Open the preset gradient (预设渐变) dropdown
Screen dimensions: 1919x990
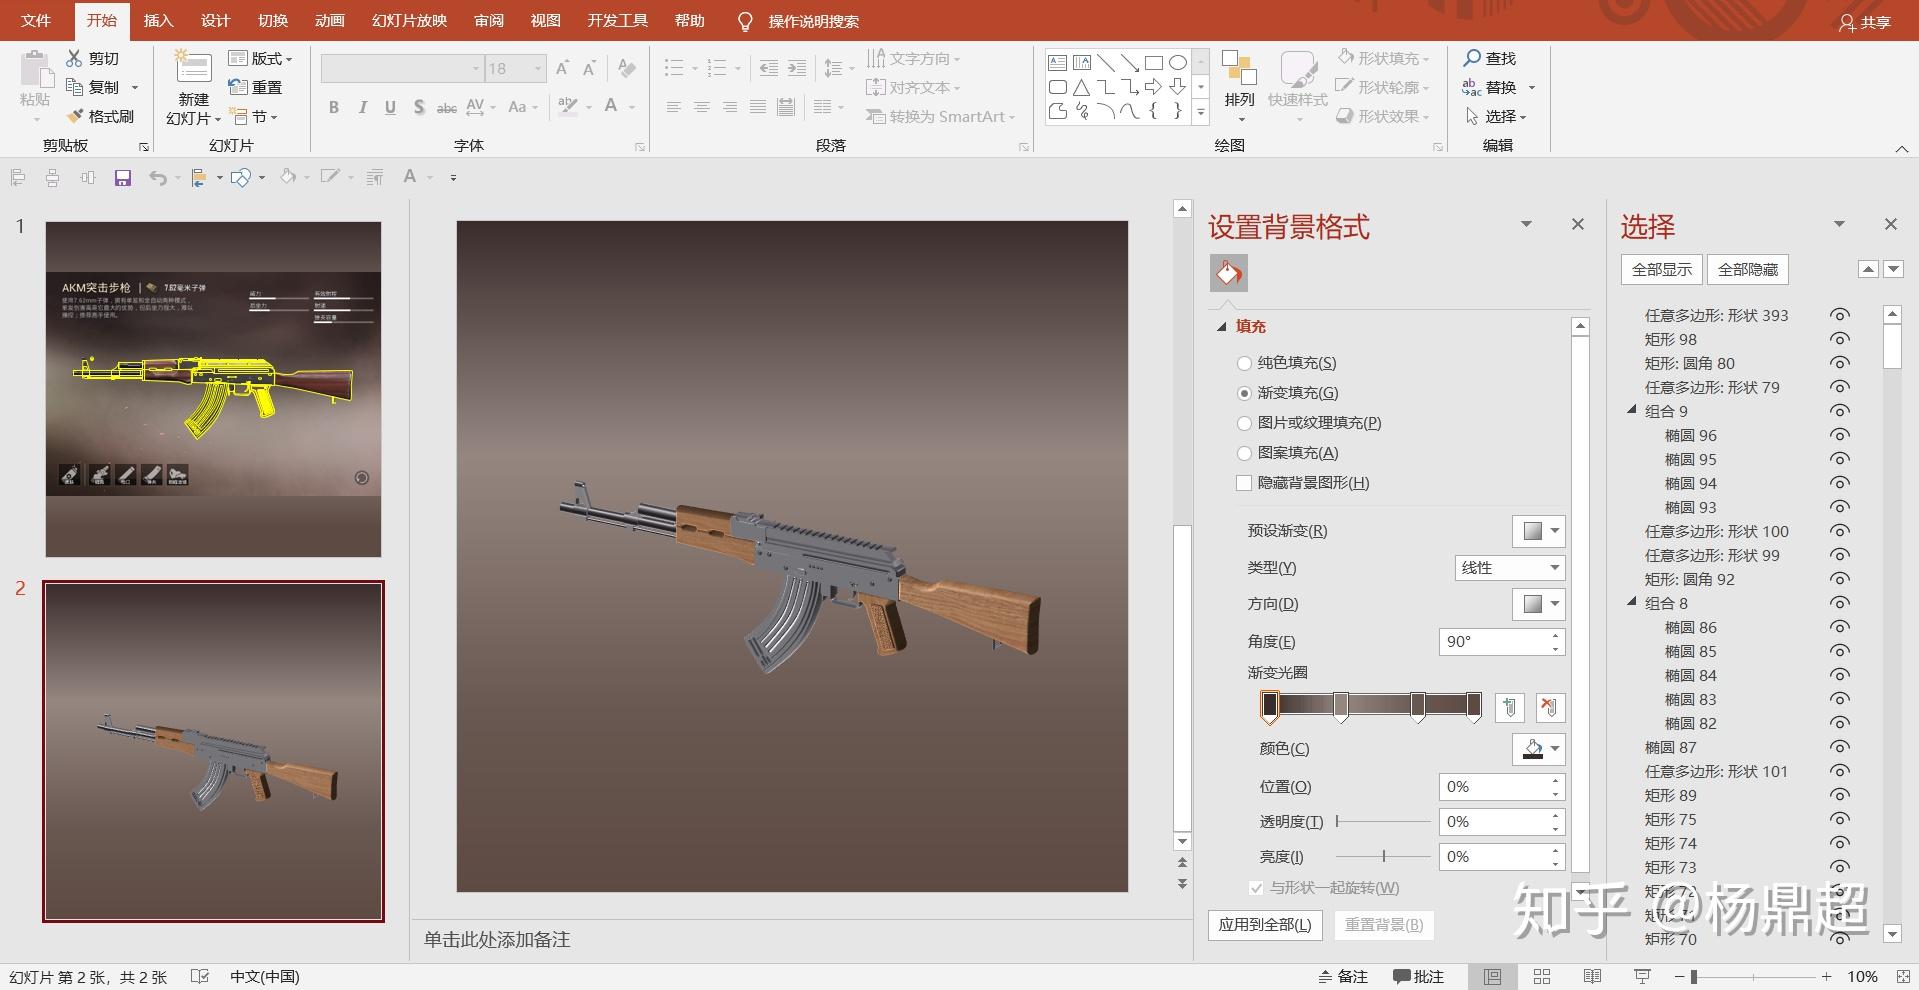click(x=1538, y=531)
